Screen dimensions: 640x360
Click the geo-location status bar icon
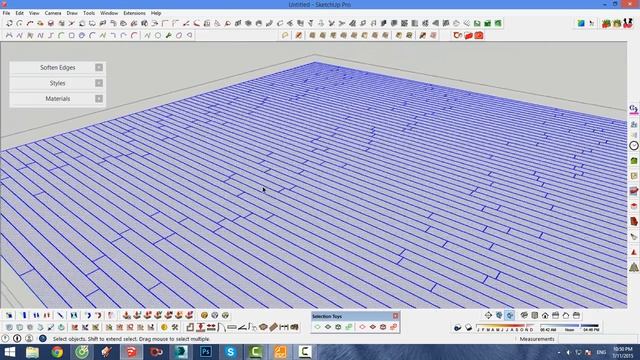click(5, 339)
